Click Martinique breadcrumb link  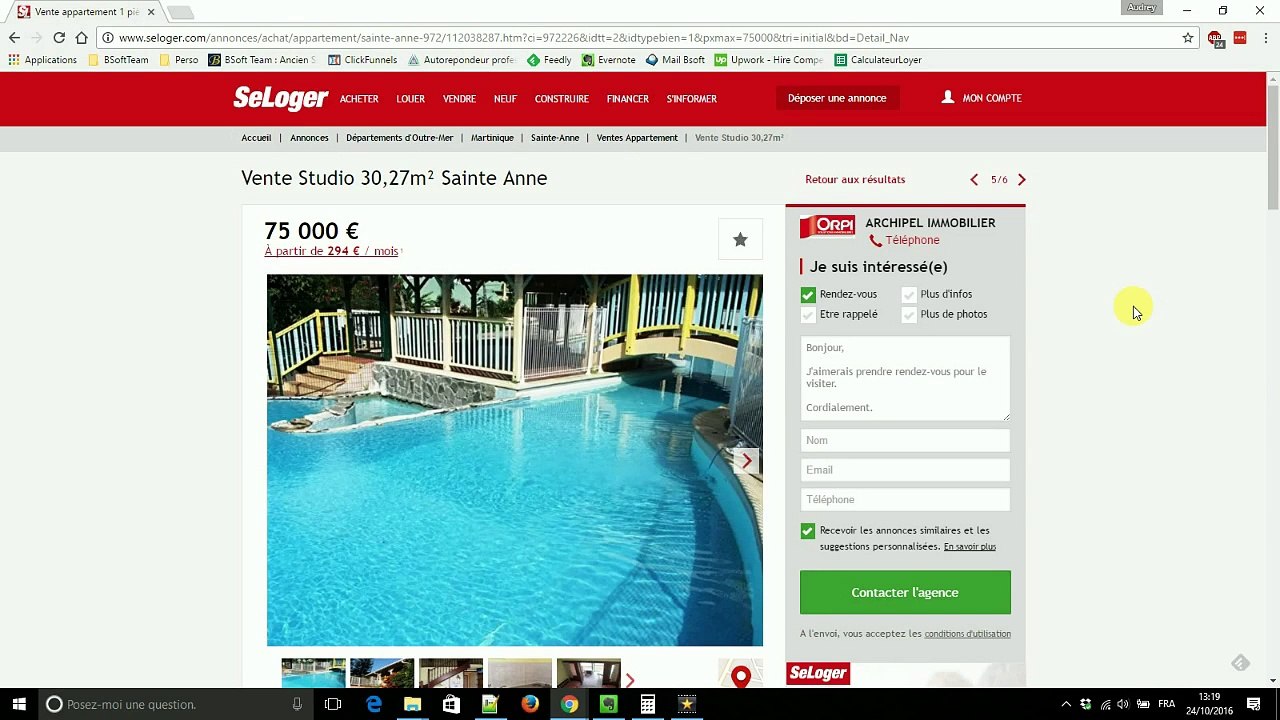pyautogui.click(x=492, y=138)
